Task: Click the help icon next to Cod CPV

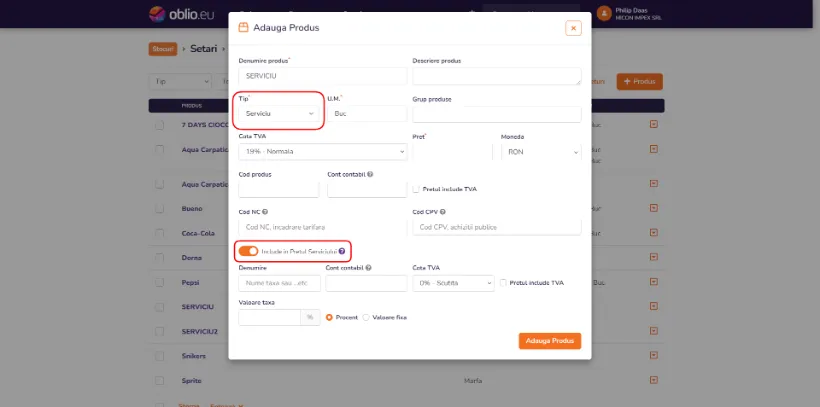Action: [x=442, y=212]
